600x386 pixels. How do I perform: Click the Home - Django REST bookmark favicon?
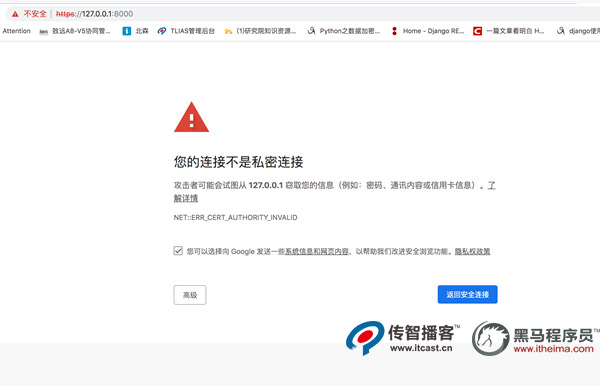click(394, 31)
